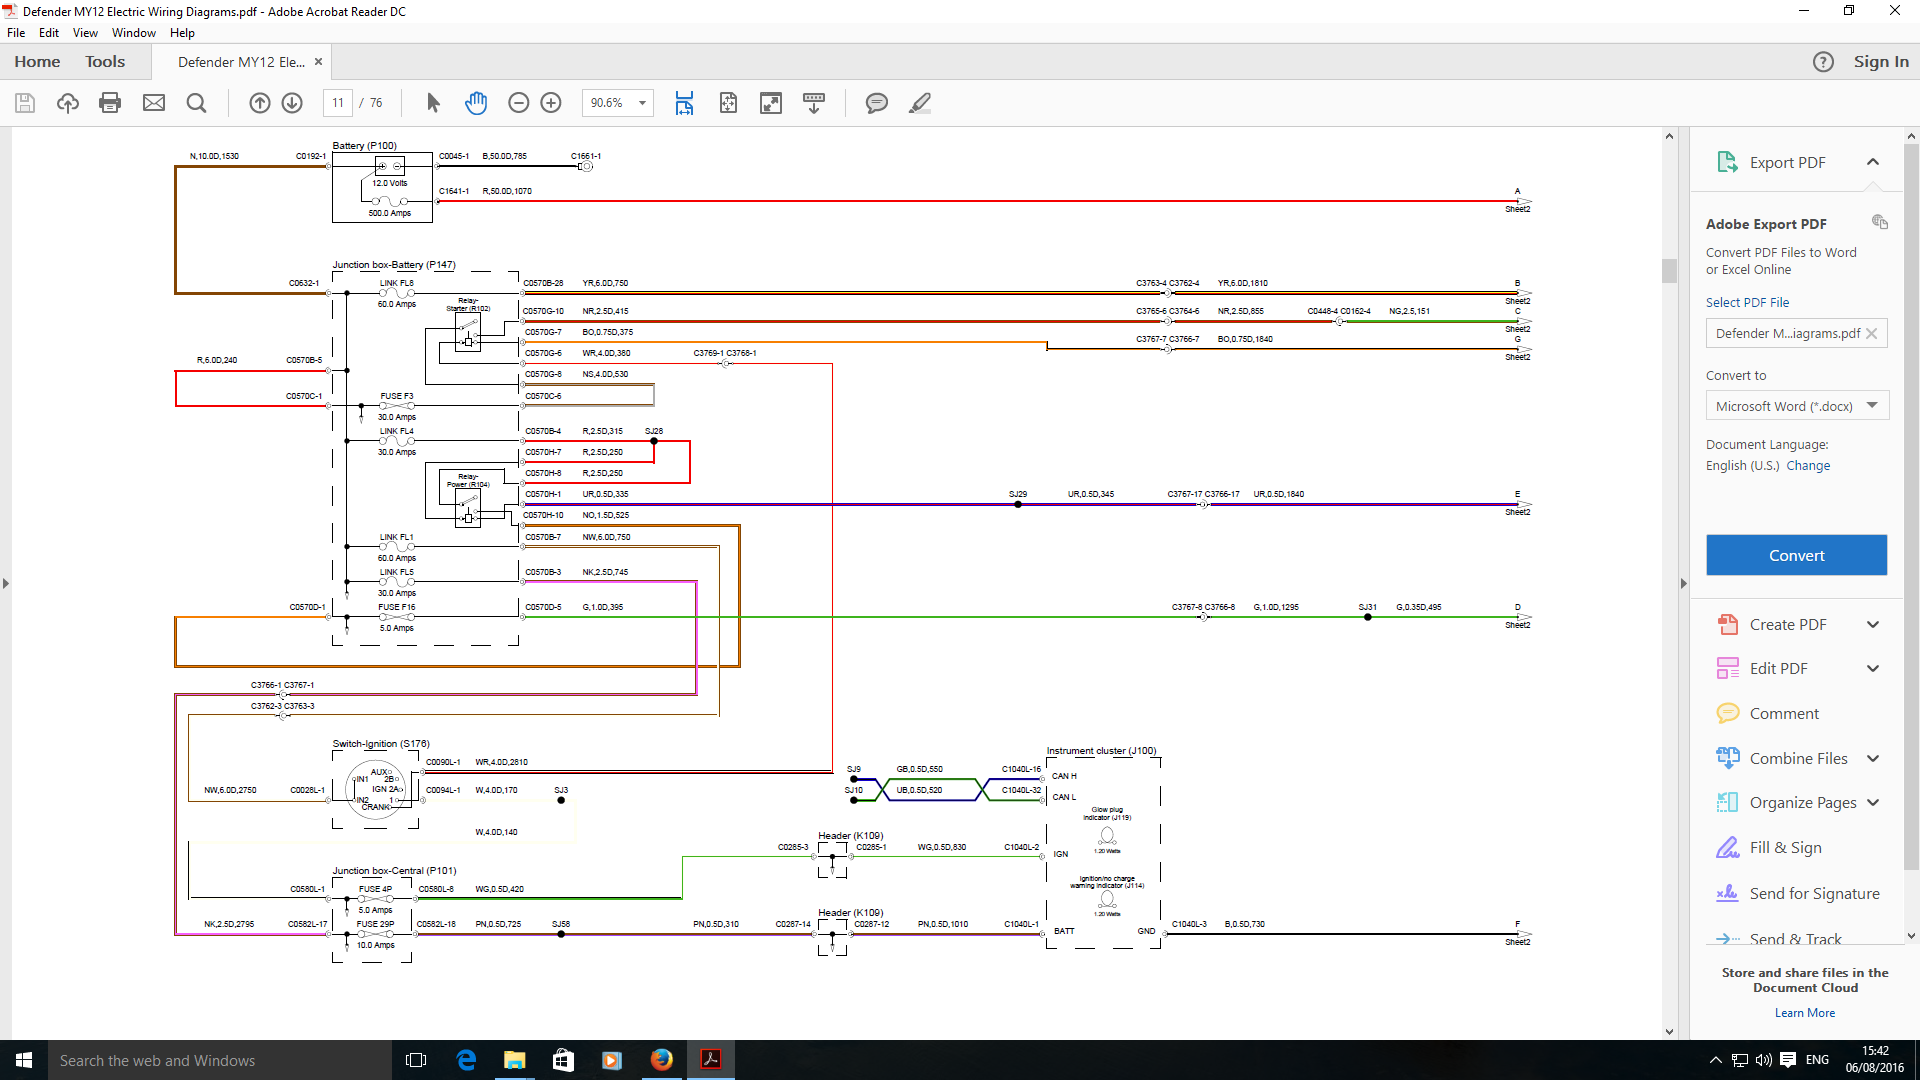Viewport: 1920px width, 1080px height.
Task: Zoom in with the plus icon
Action: click(551, 103)
